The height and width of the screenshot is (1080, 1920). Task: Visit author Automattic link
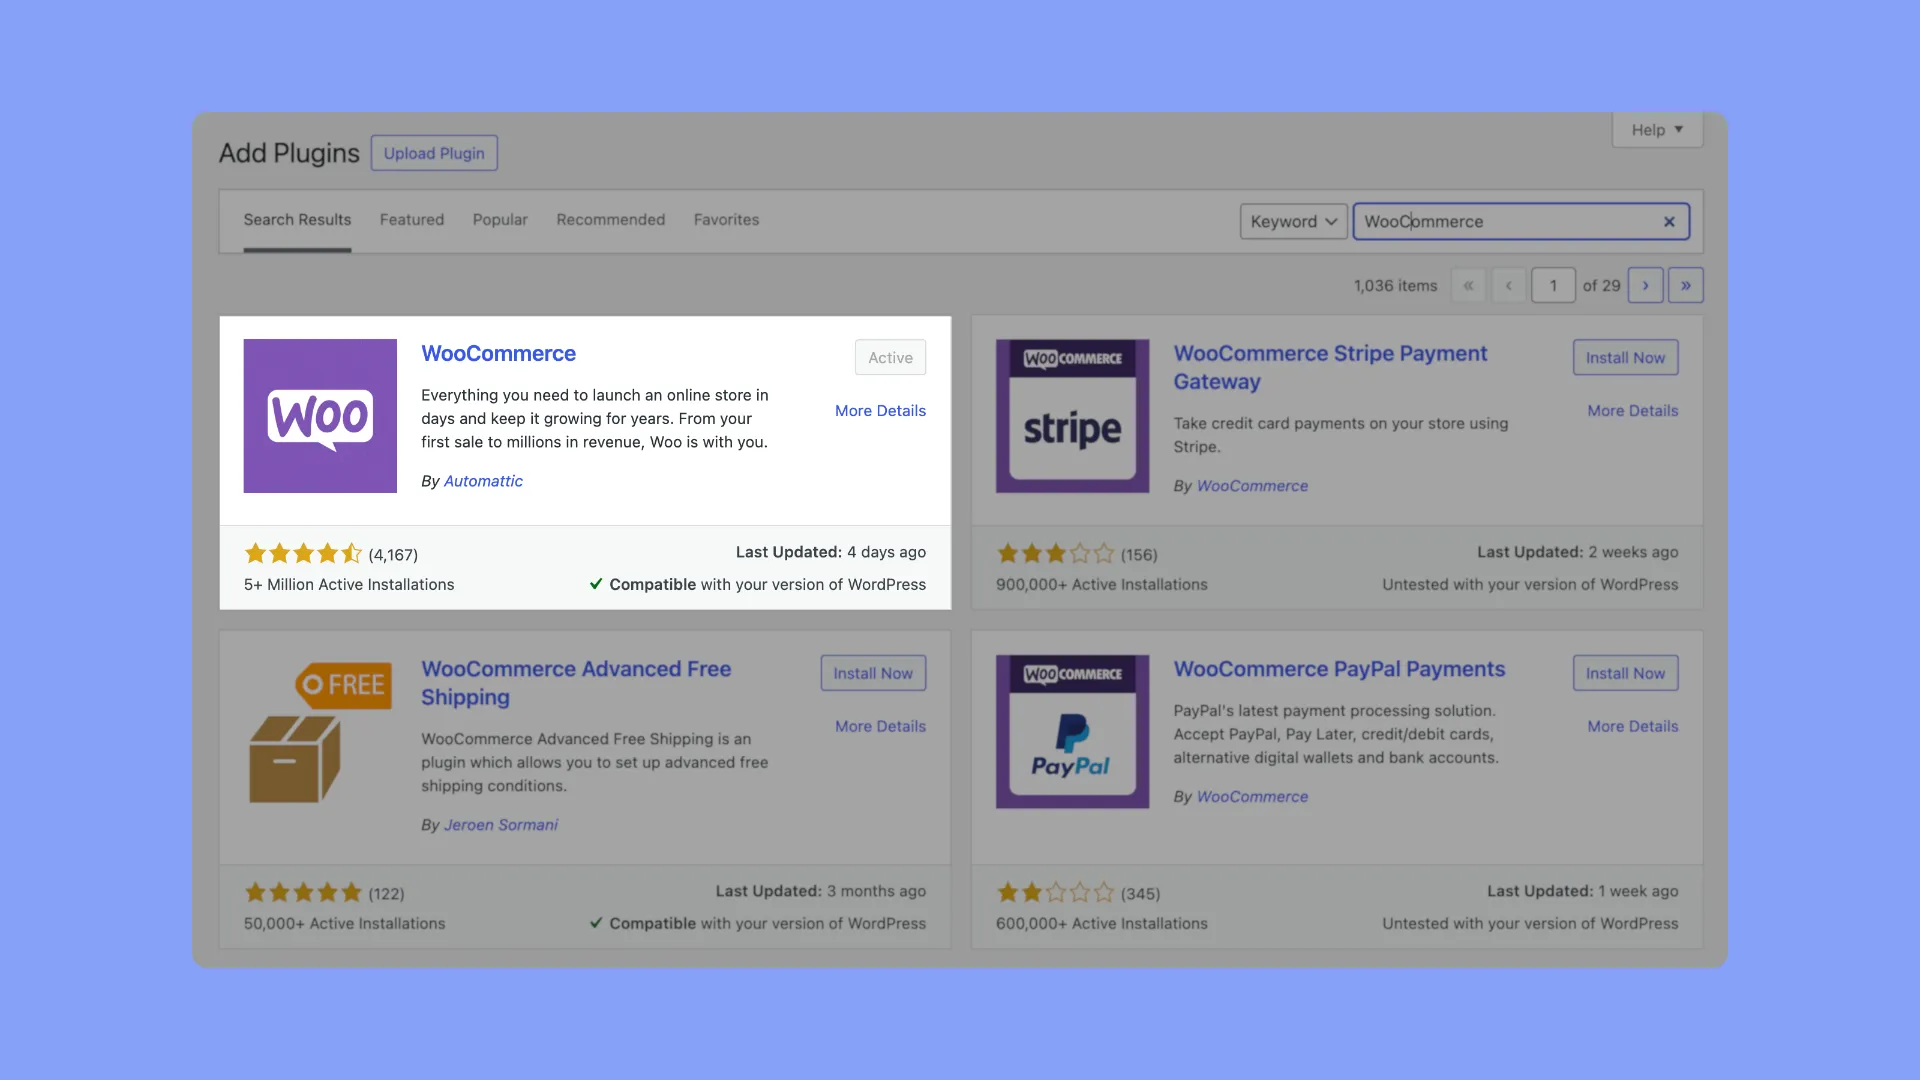point(483,481)
